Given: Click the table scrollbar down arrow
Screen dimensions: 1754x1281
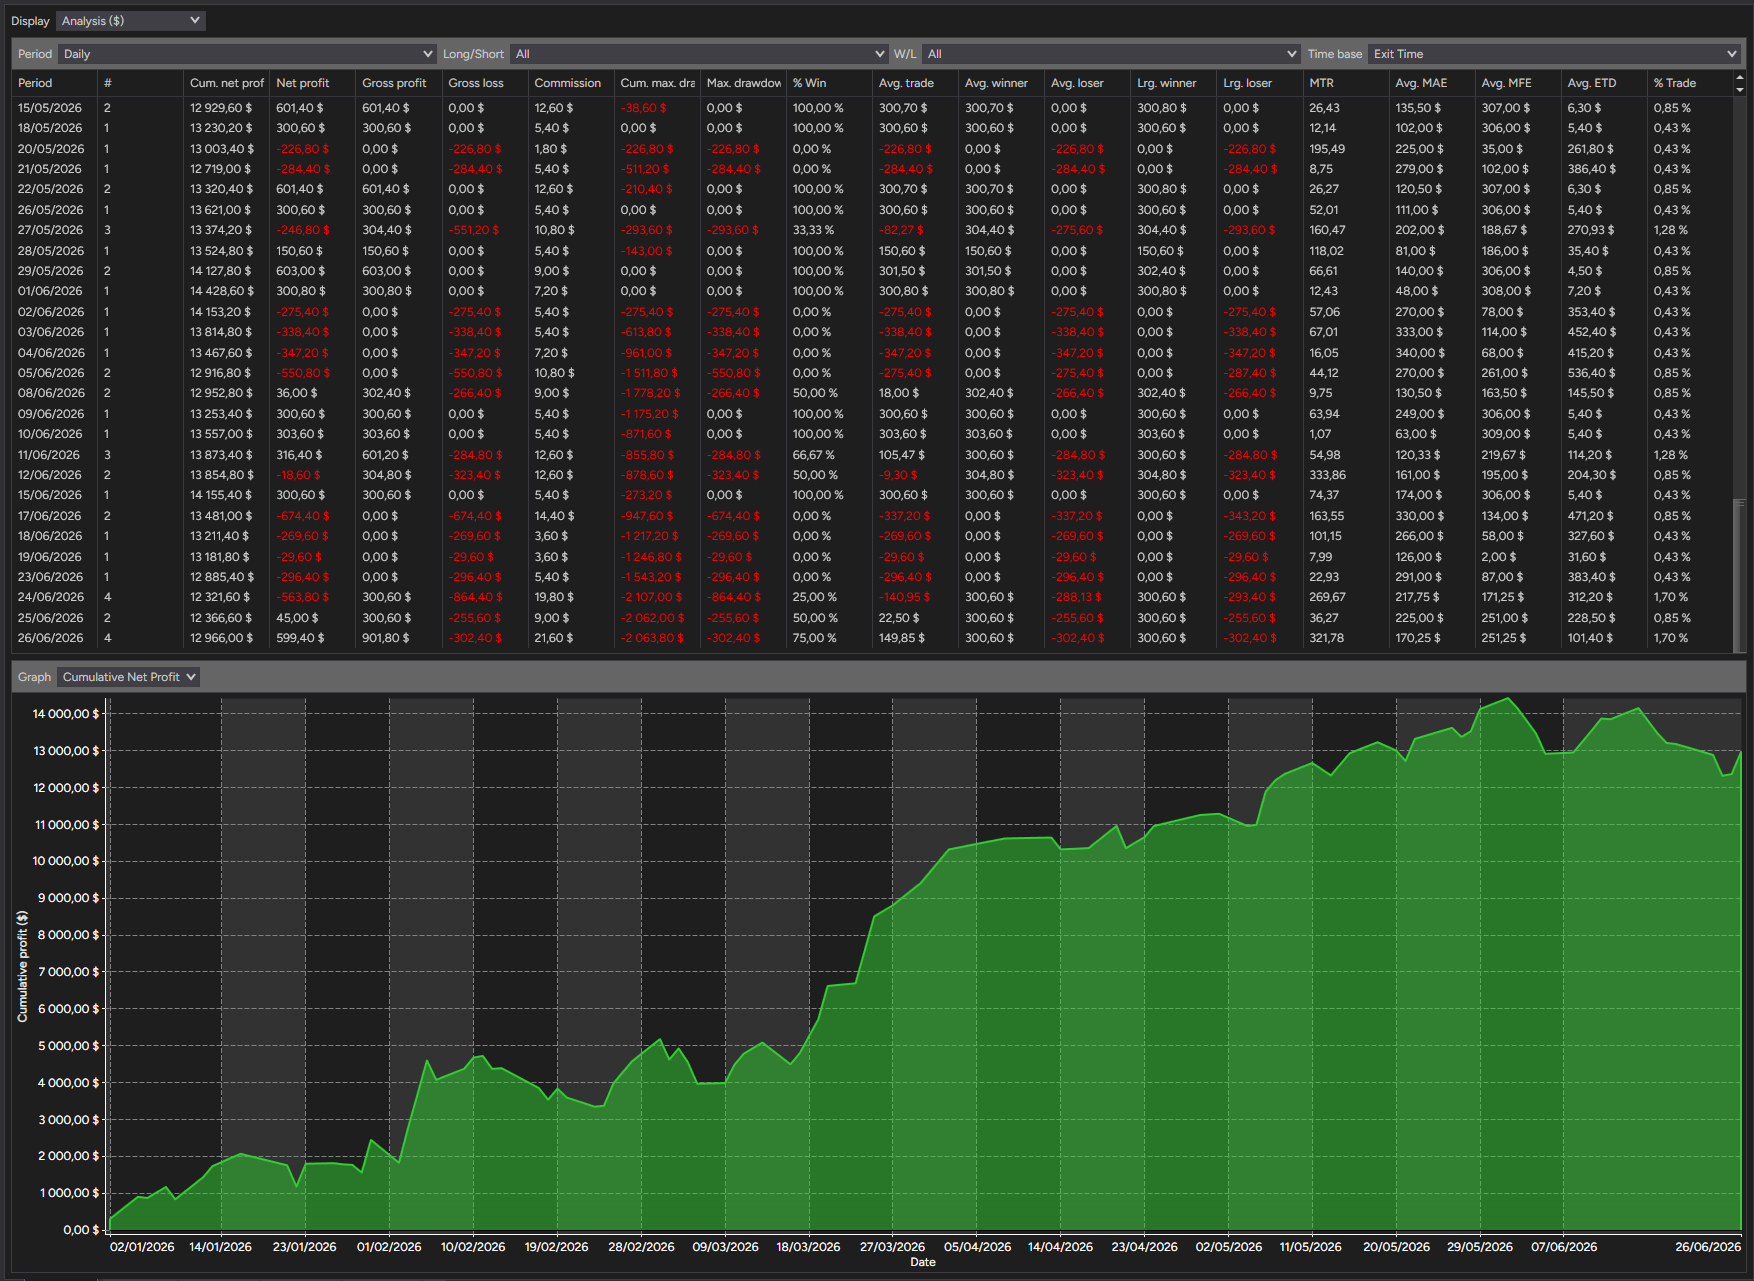Looking at the screenshot, I should pyautogui.click(x=1740, y=90).
